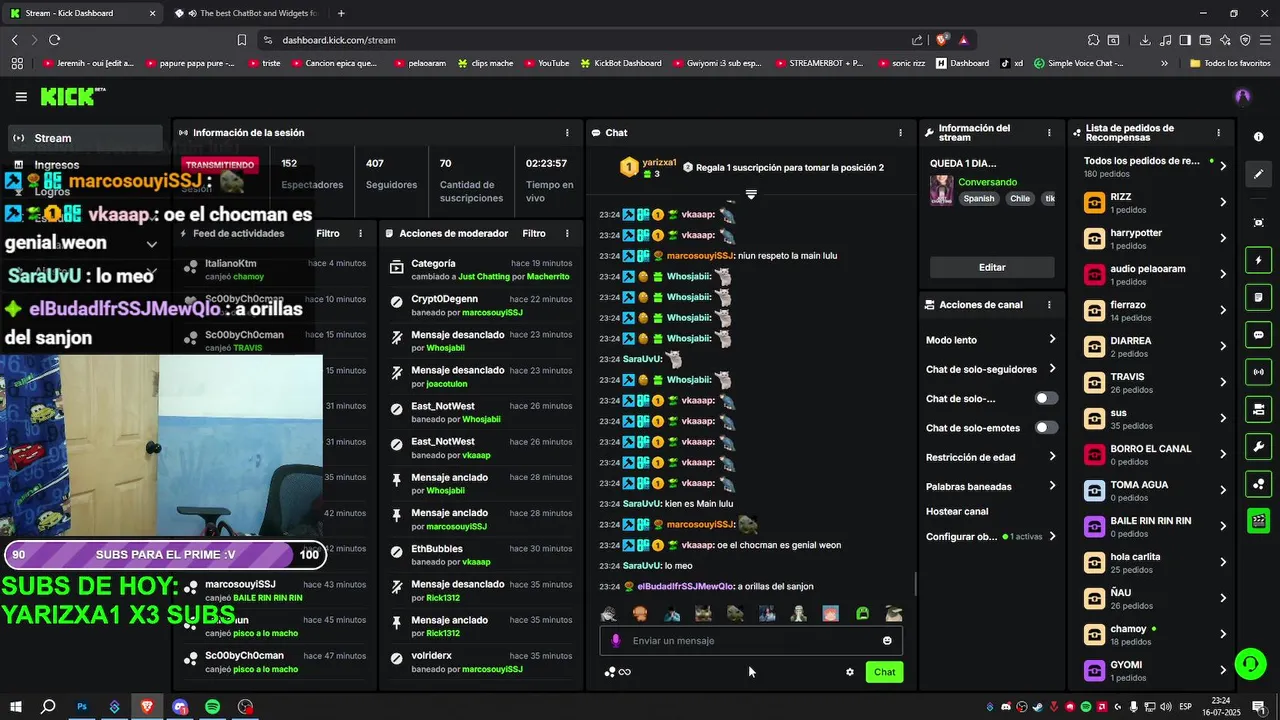
Task: Open Información de la sesión options menu
Action: [567, 133]
